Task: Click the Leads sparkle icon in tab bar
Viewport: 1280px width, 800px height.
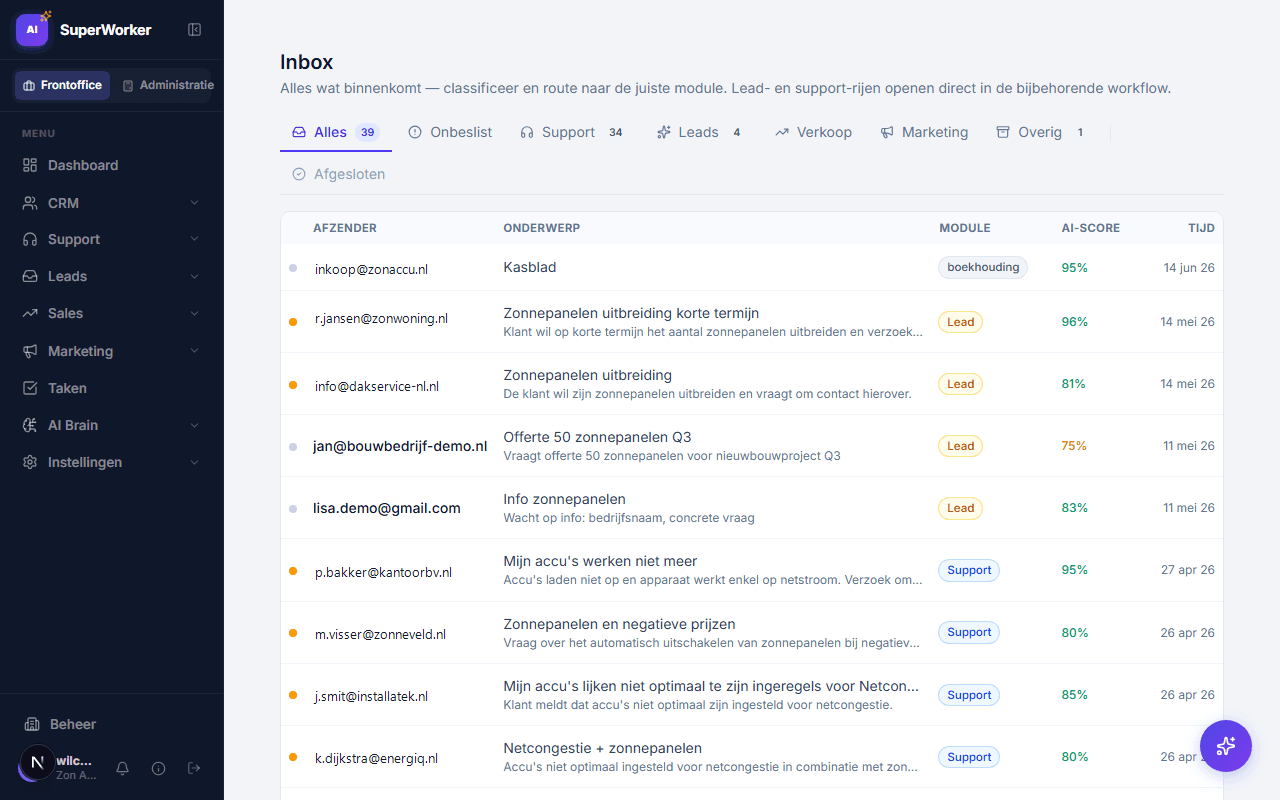Action: pos(664,132)
